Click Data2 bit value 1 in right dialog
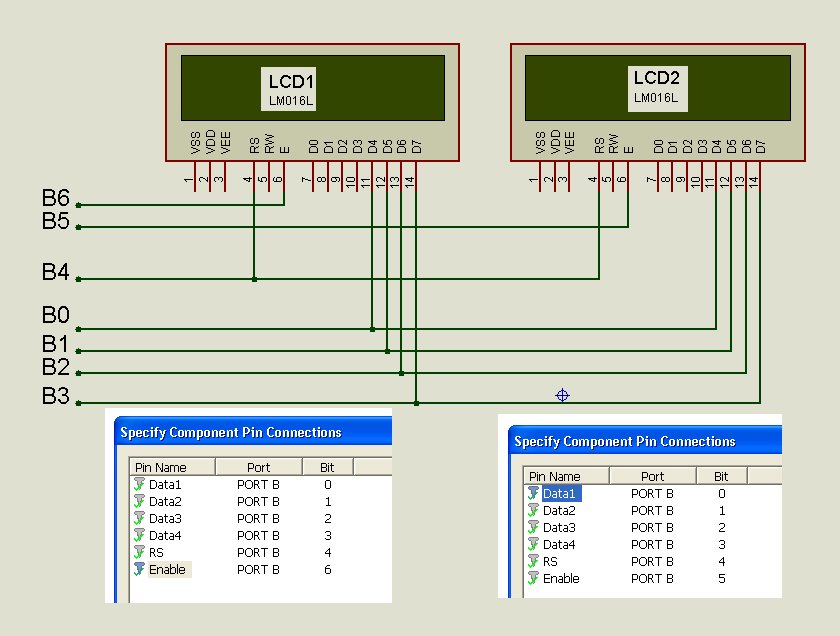Image resolution: width=840 pixels, height=636 pixels. click(722, 511)
